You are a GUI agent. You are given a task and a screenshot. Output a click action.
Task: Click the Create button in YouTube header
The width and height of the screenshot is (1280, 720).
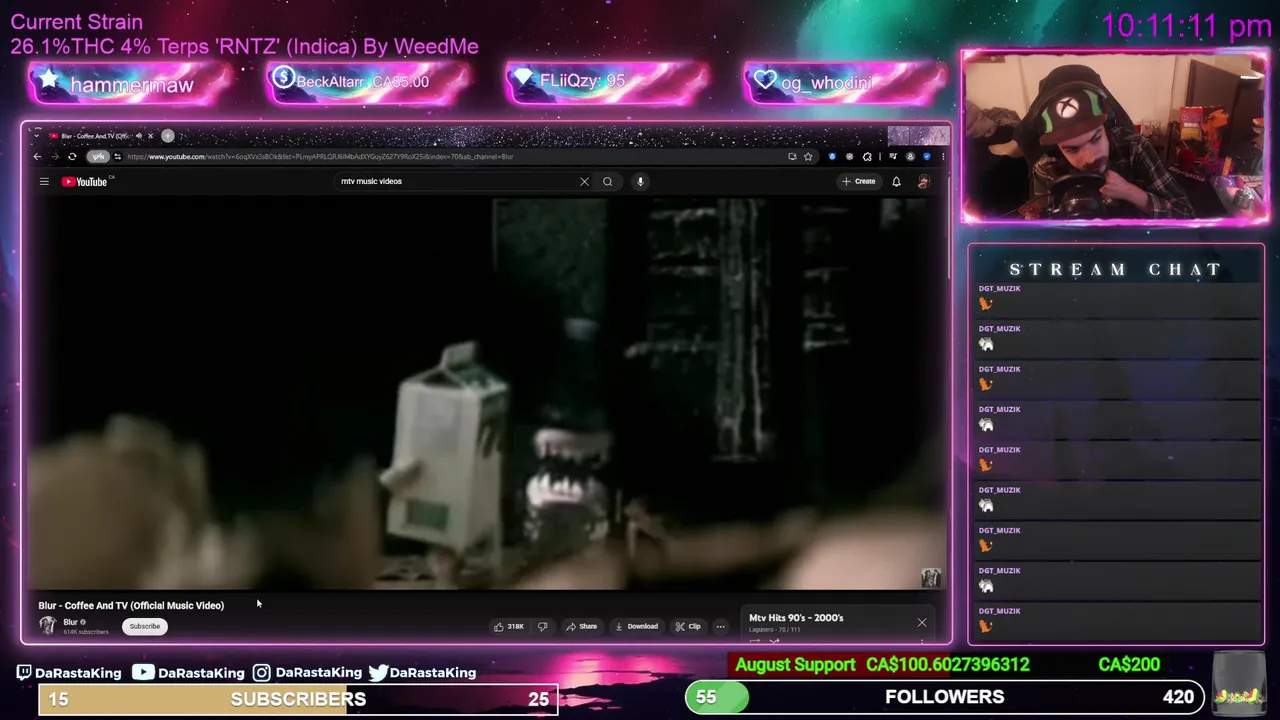(x=859, y=181)
